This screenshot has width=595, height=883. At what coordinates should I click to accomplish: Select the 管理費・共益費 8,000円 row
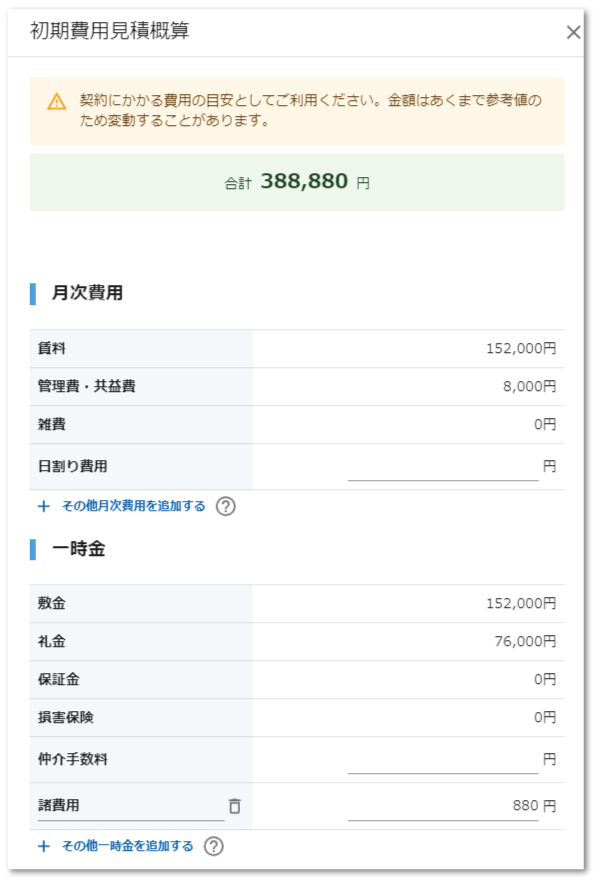(297, 386)
